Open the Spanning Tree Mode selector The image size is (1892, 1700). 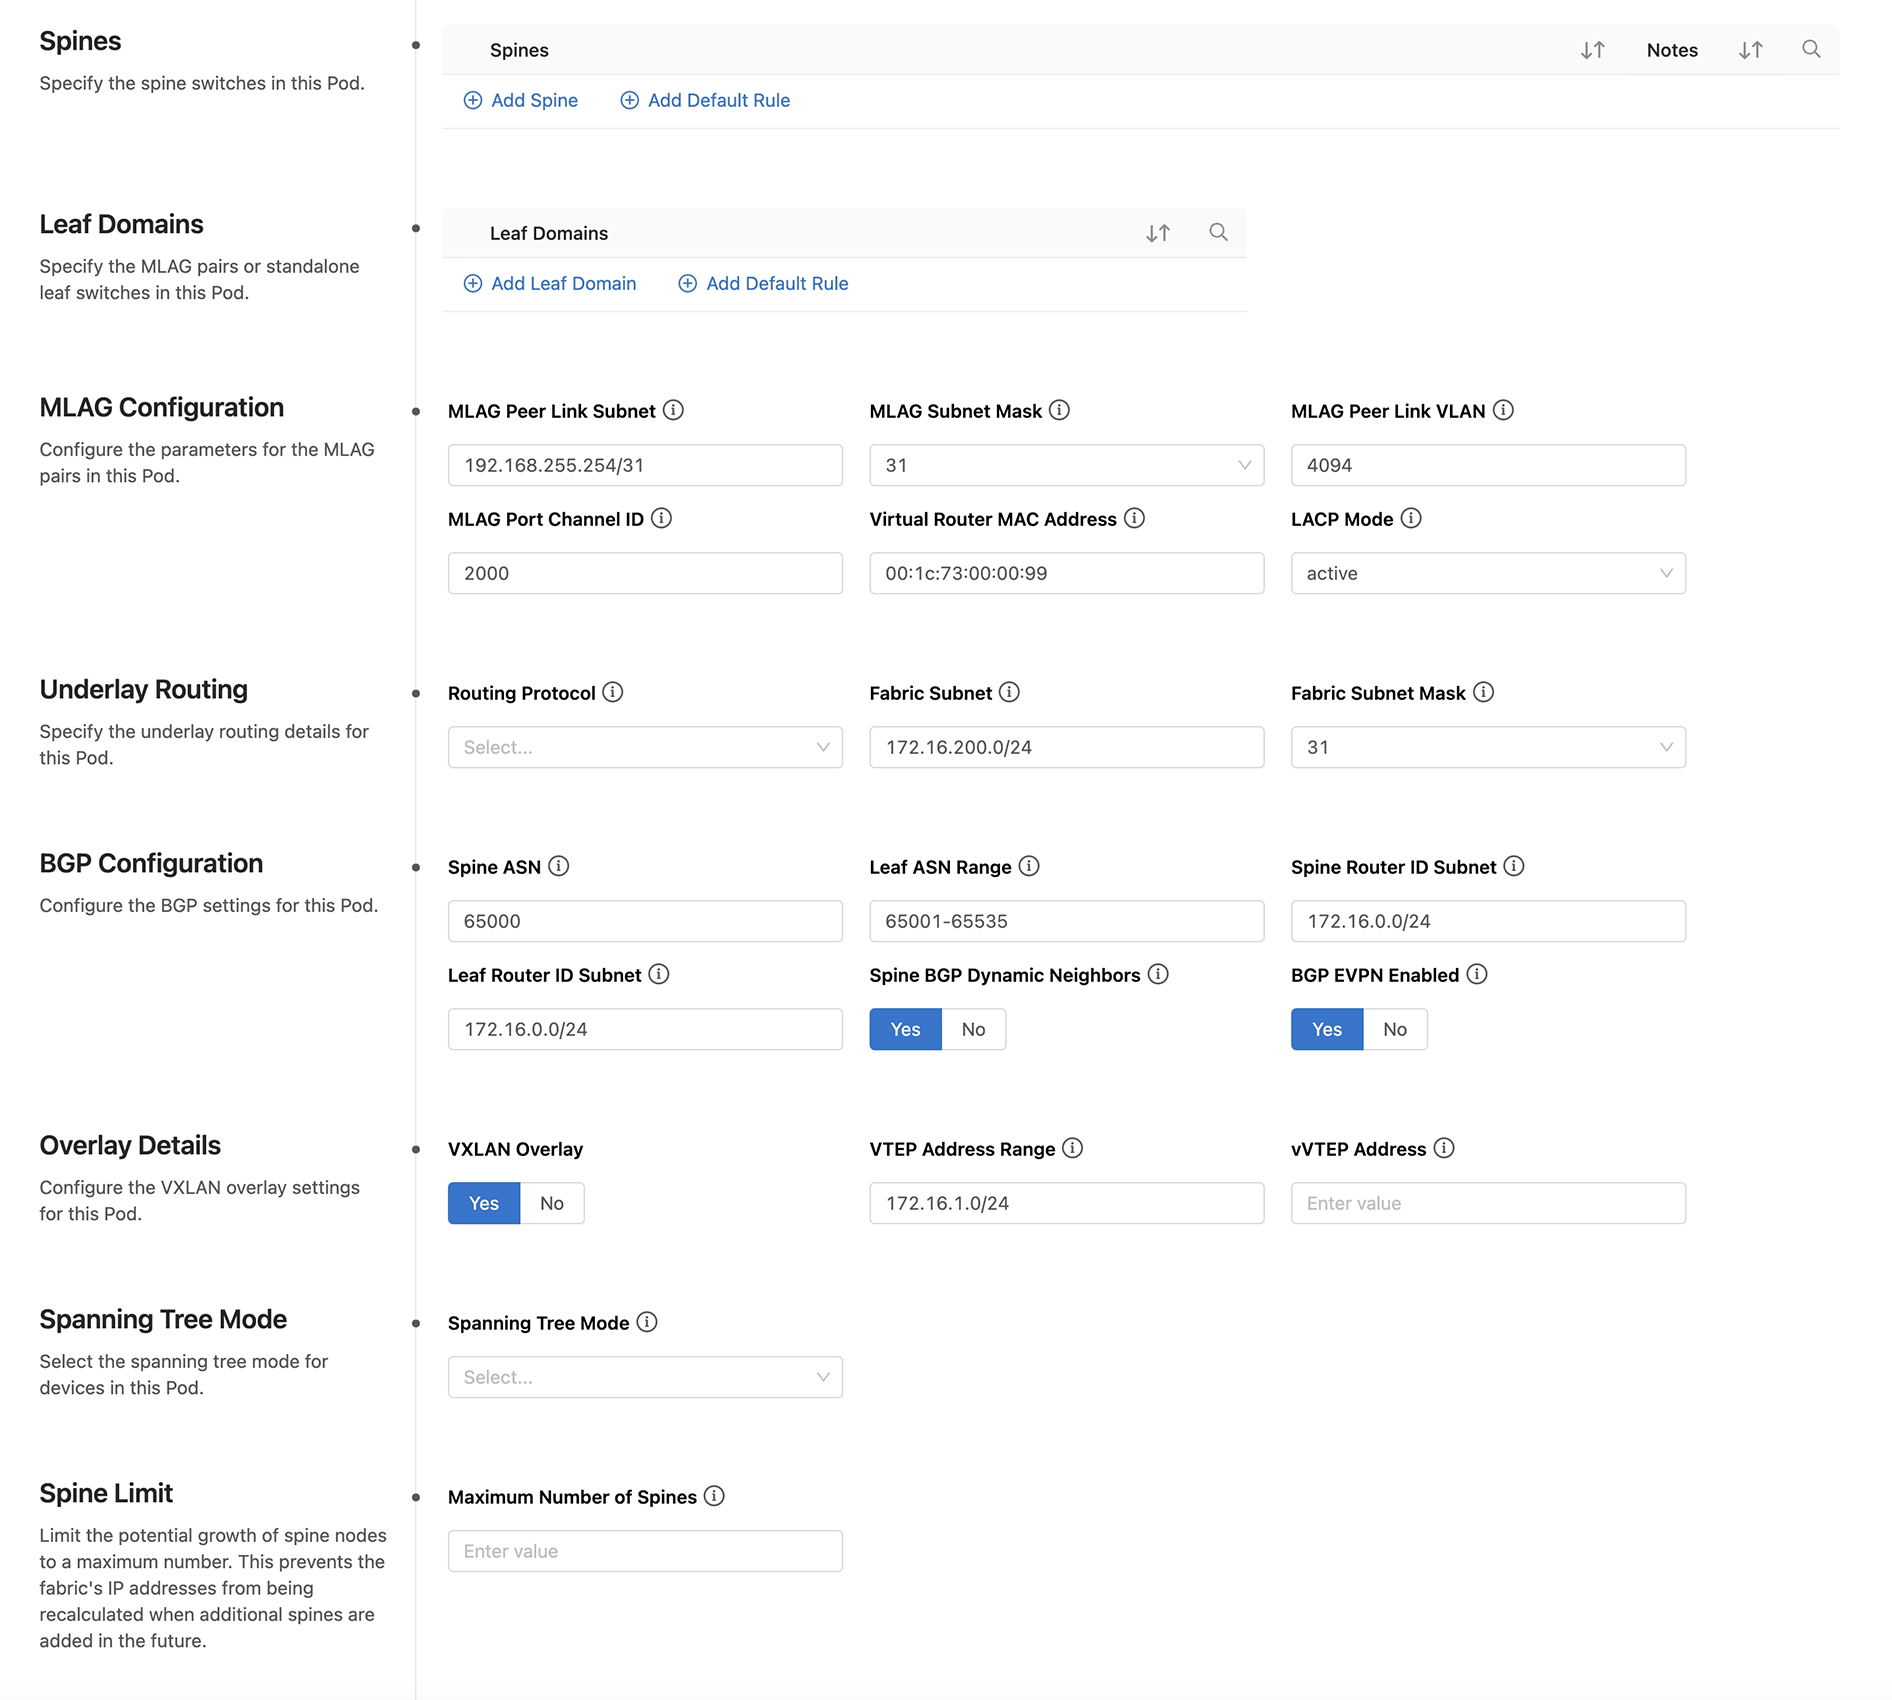point(645,1377)
